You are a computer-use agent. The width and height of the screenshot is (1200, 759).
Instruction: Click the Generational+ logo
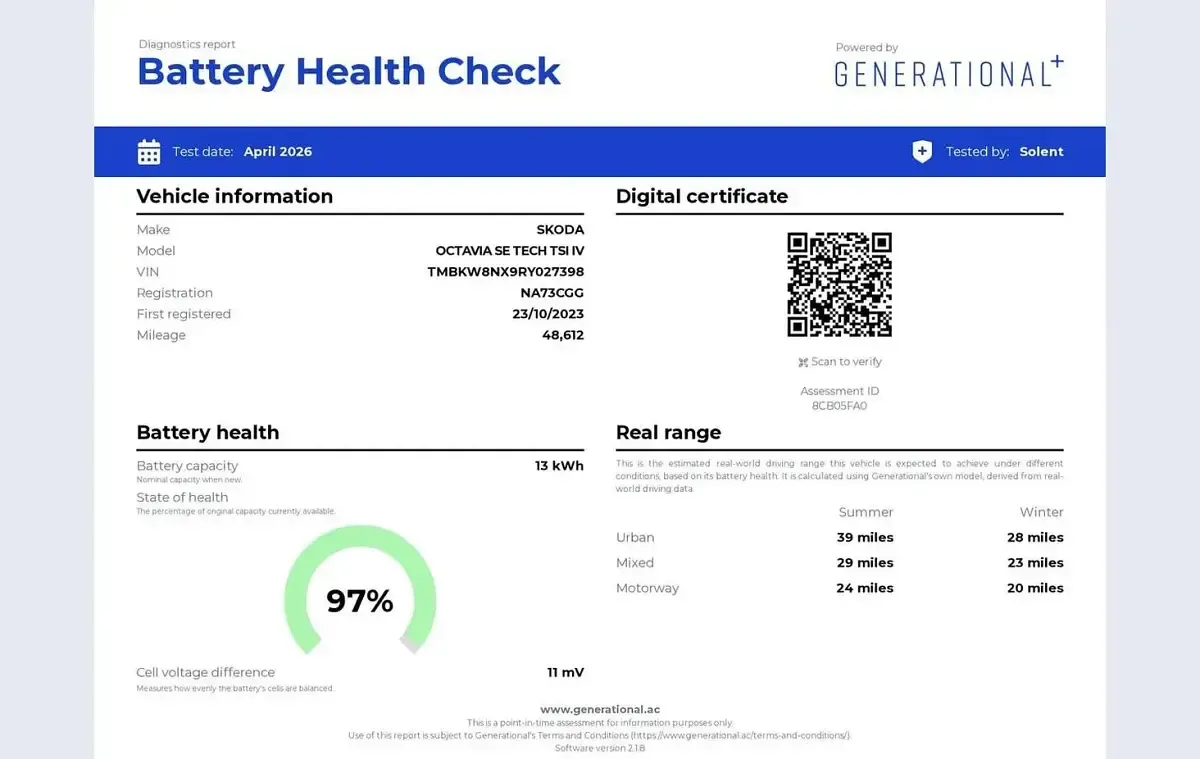click(x=949, y=72)
